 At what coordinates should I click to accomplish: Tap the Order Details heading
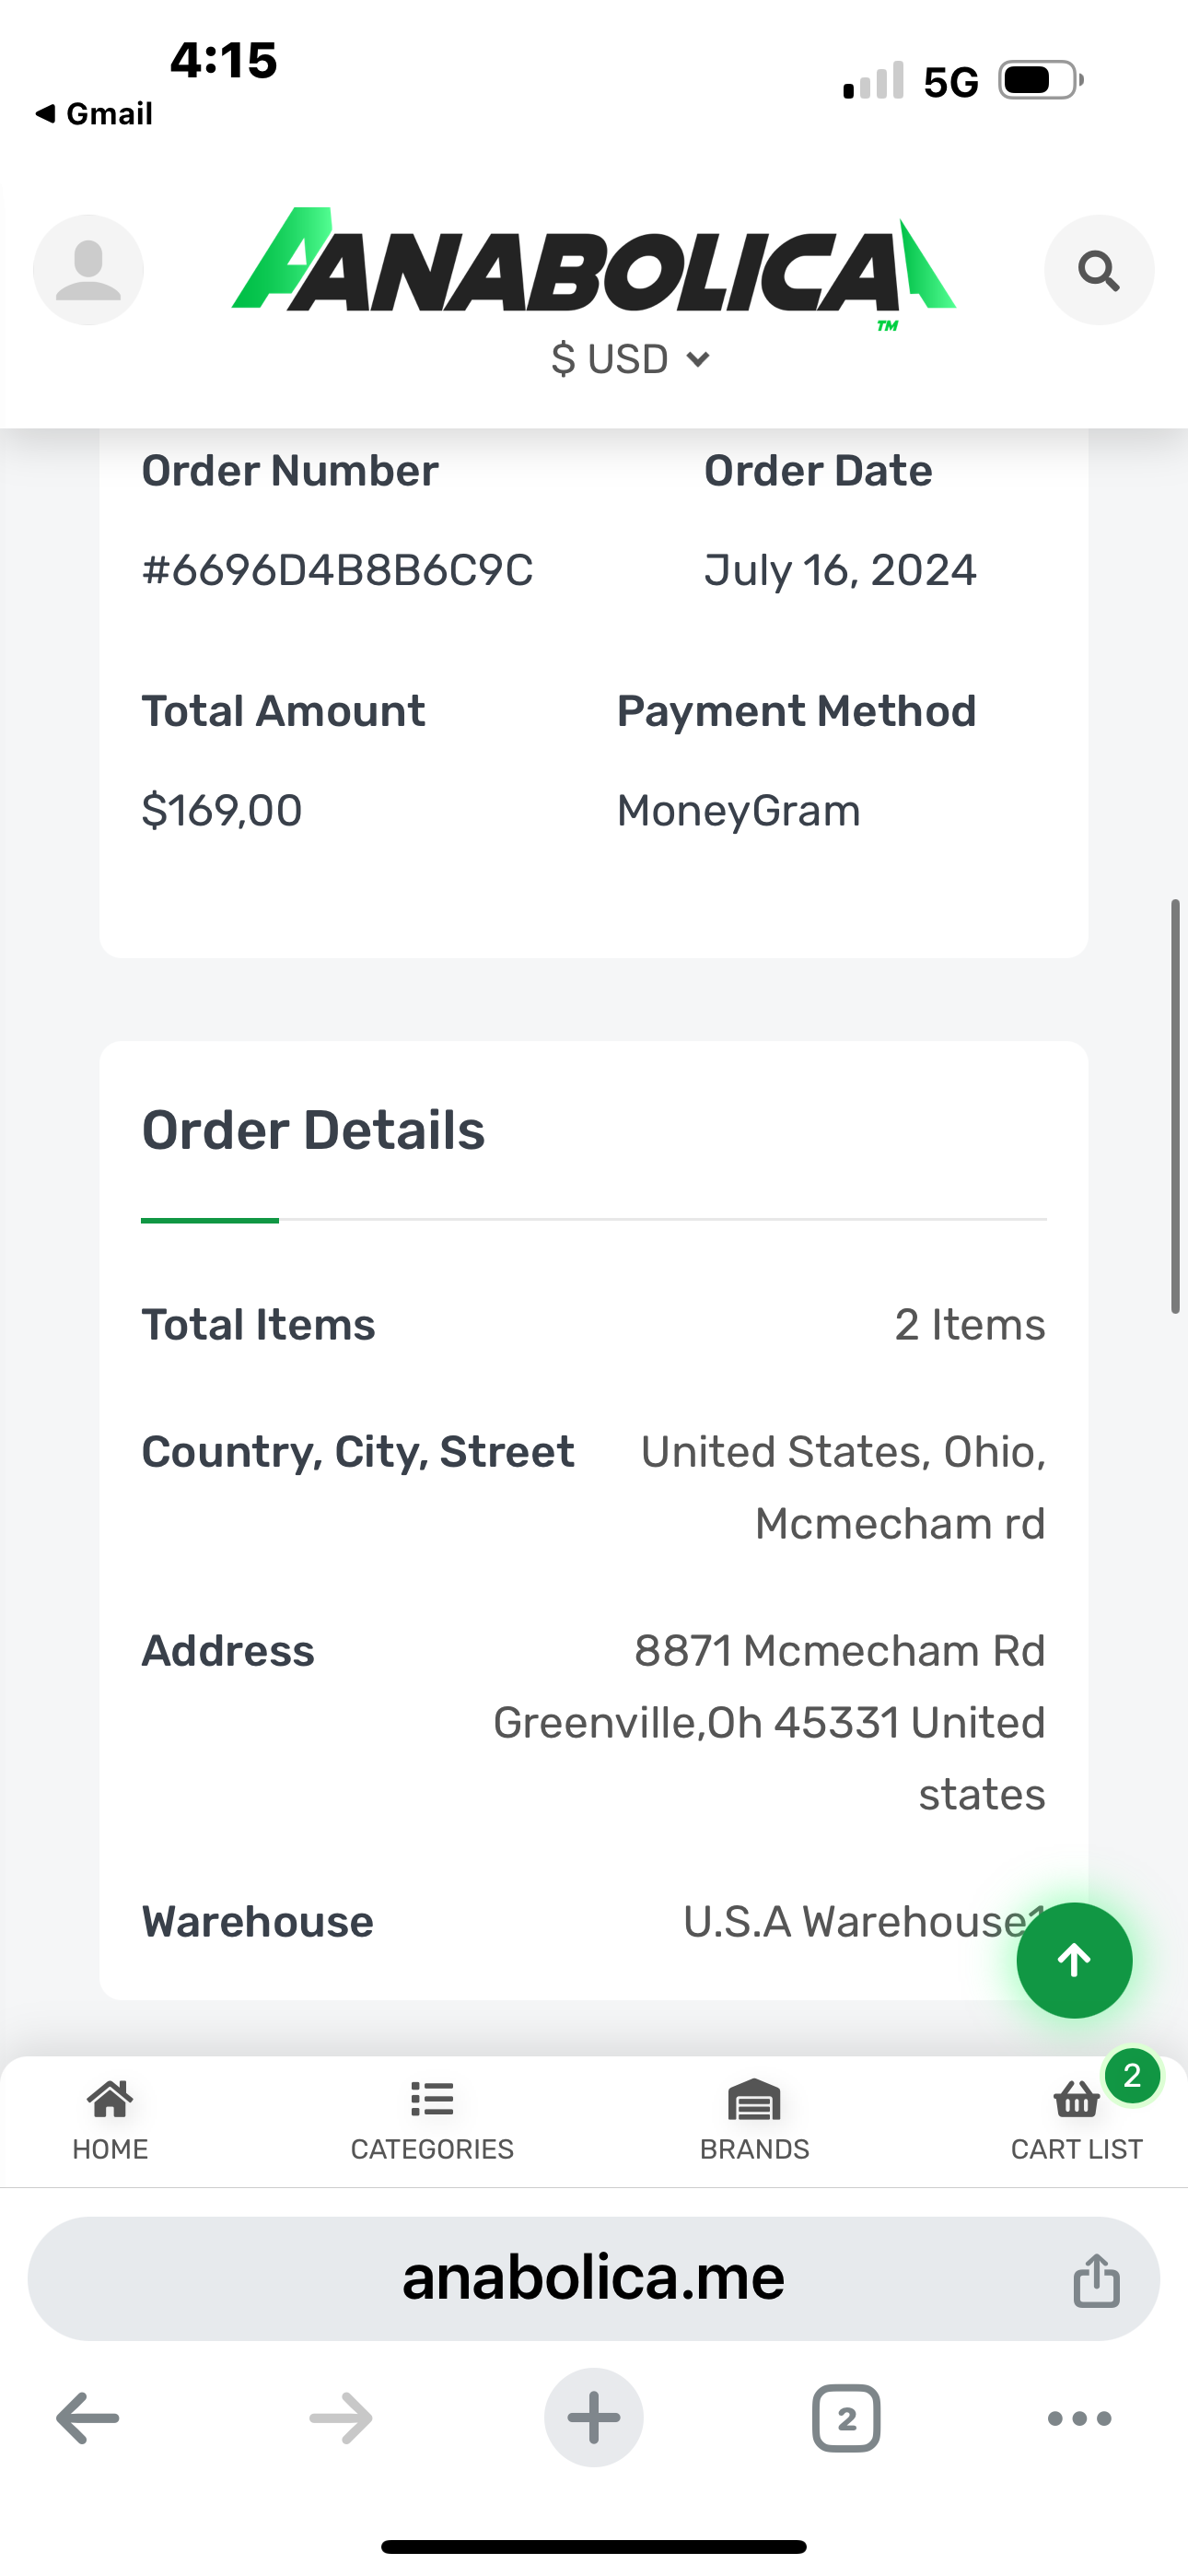pyautogui.click(x=313, y=1130)
